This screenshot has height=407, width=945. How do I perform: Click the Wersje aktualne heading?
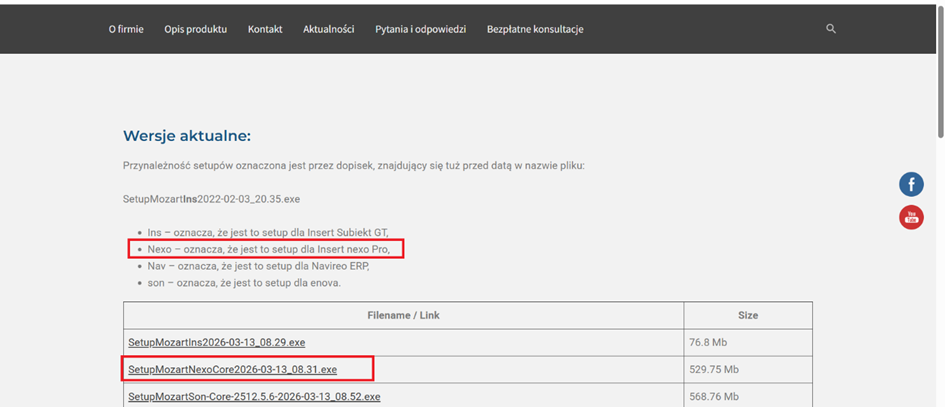click(x=186, y=136)
